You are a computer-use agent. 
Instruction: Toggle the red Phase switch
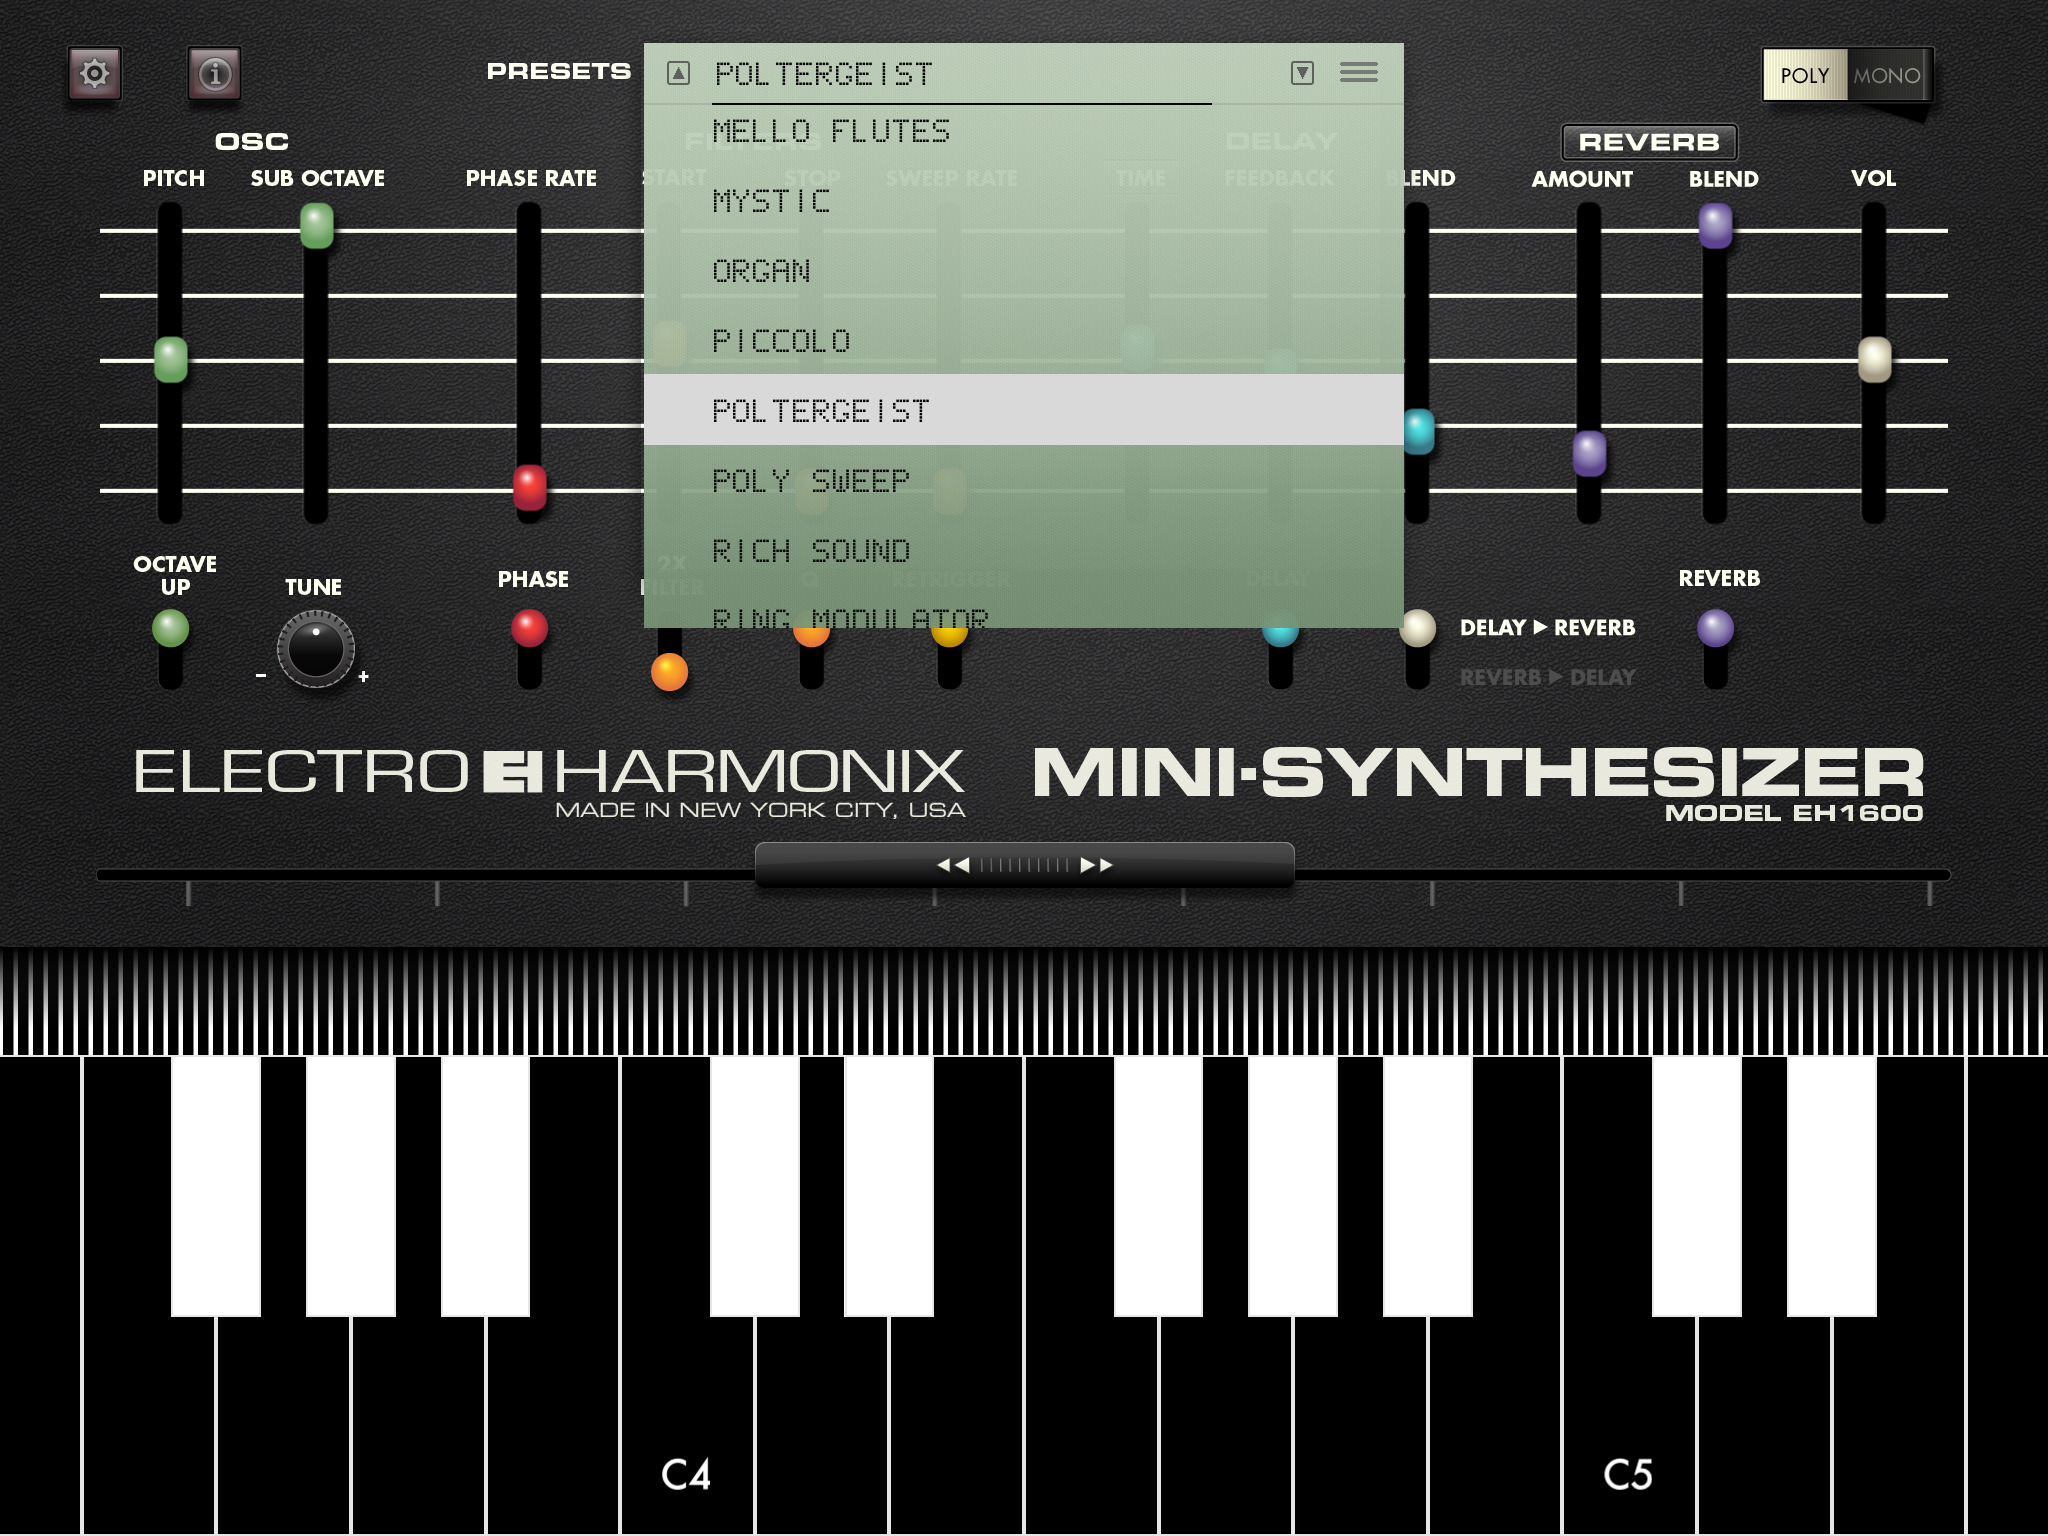529,630
